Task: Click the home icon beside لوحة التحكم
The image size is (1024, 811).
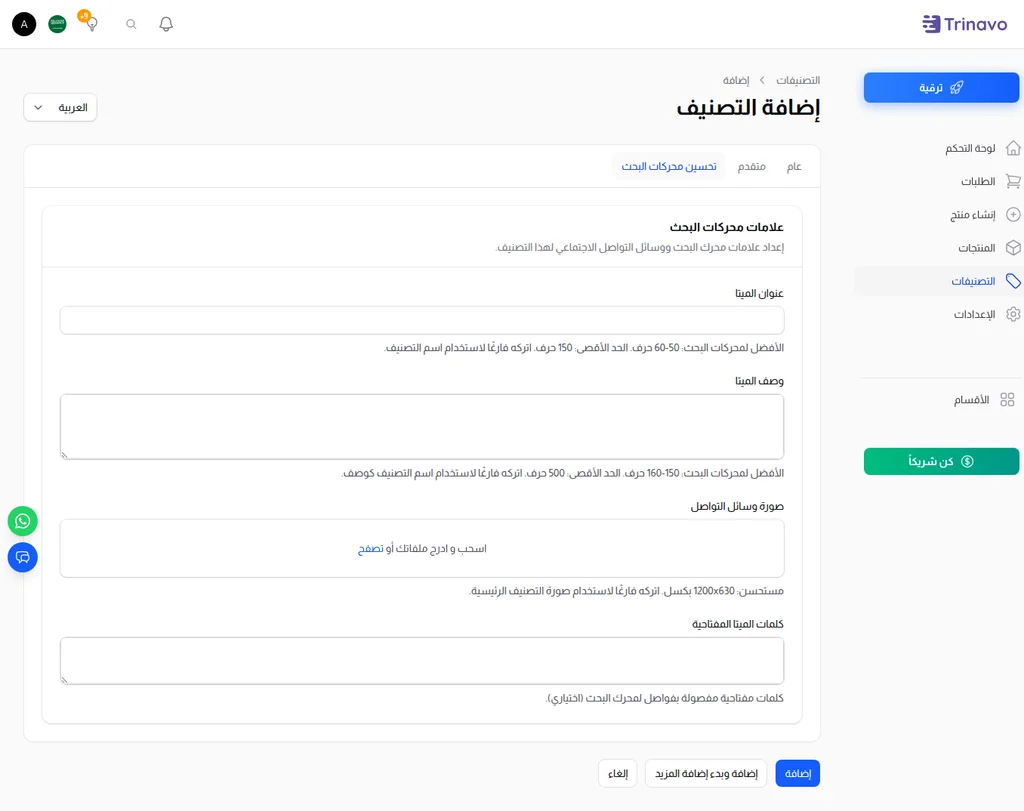Action: [1013, 148]
